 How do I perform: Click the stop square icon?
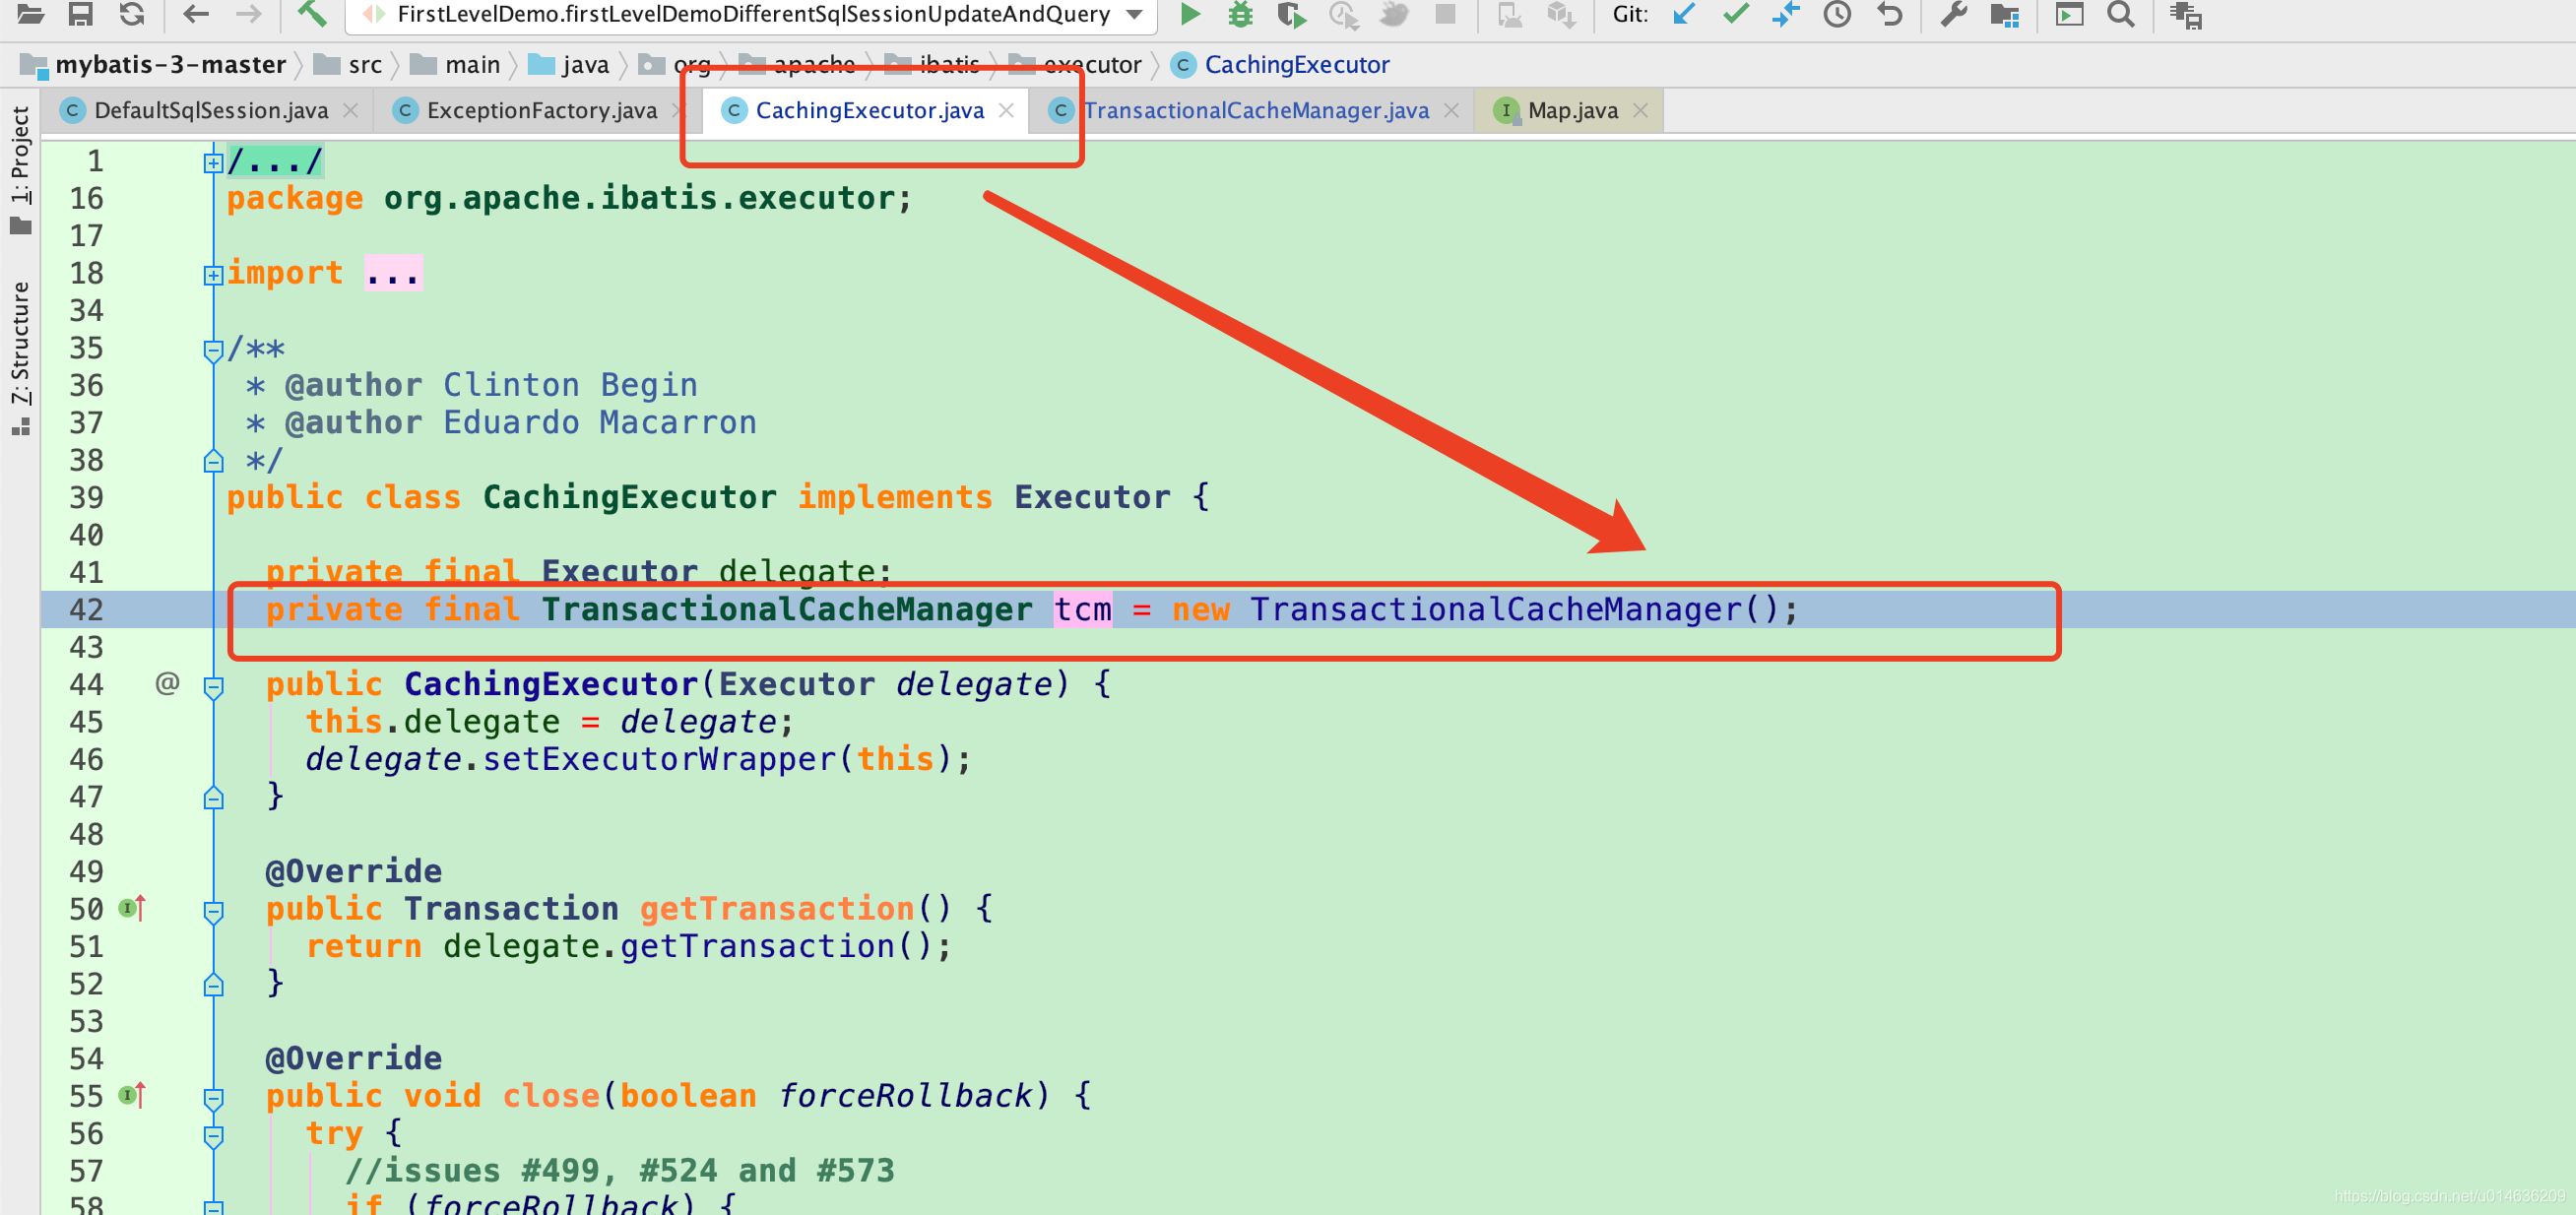(x=1445, y=14)
